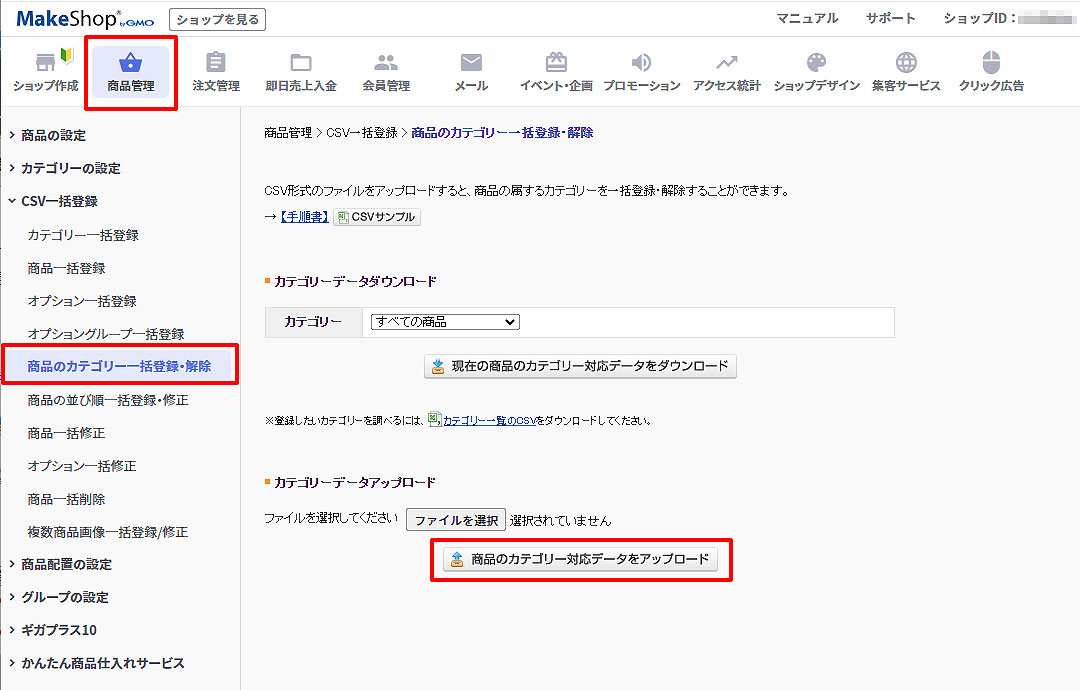Expand 商品の設定 in the sidebar

click(53, 135)
